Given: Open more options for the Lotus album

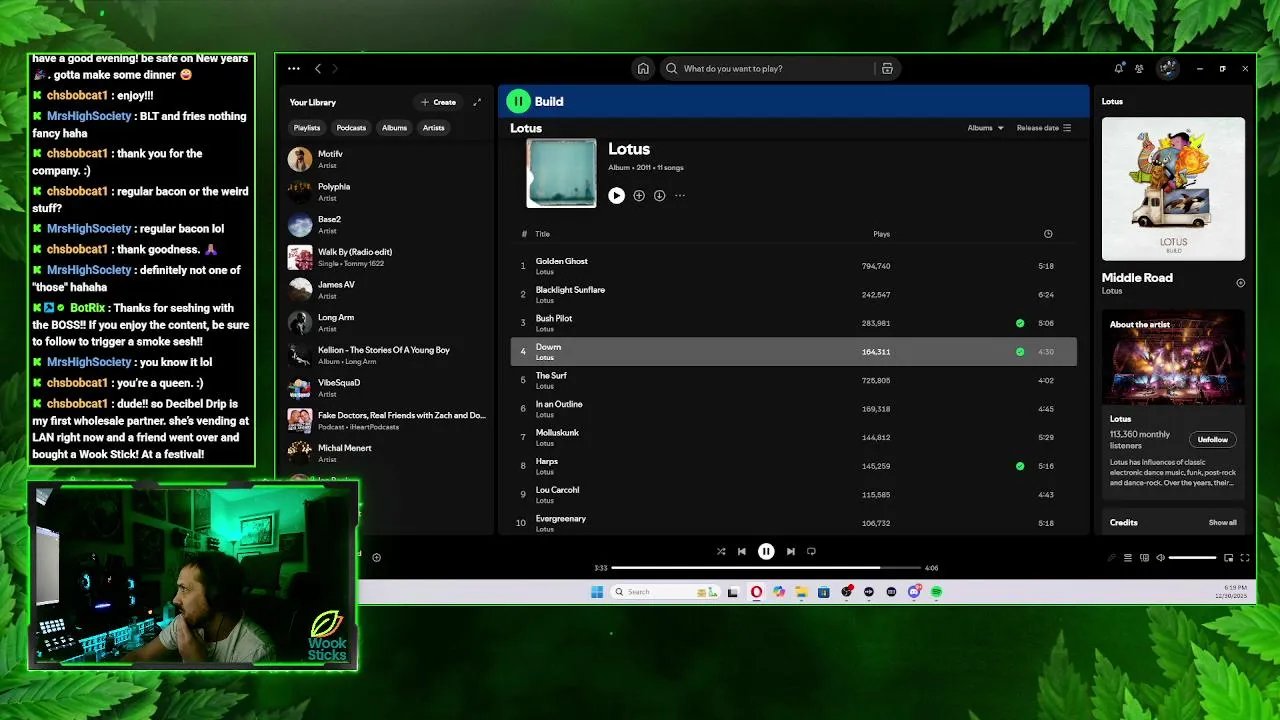Looking at the screenshot, I should coord(680,195).
